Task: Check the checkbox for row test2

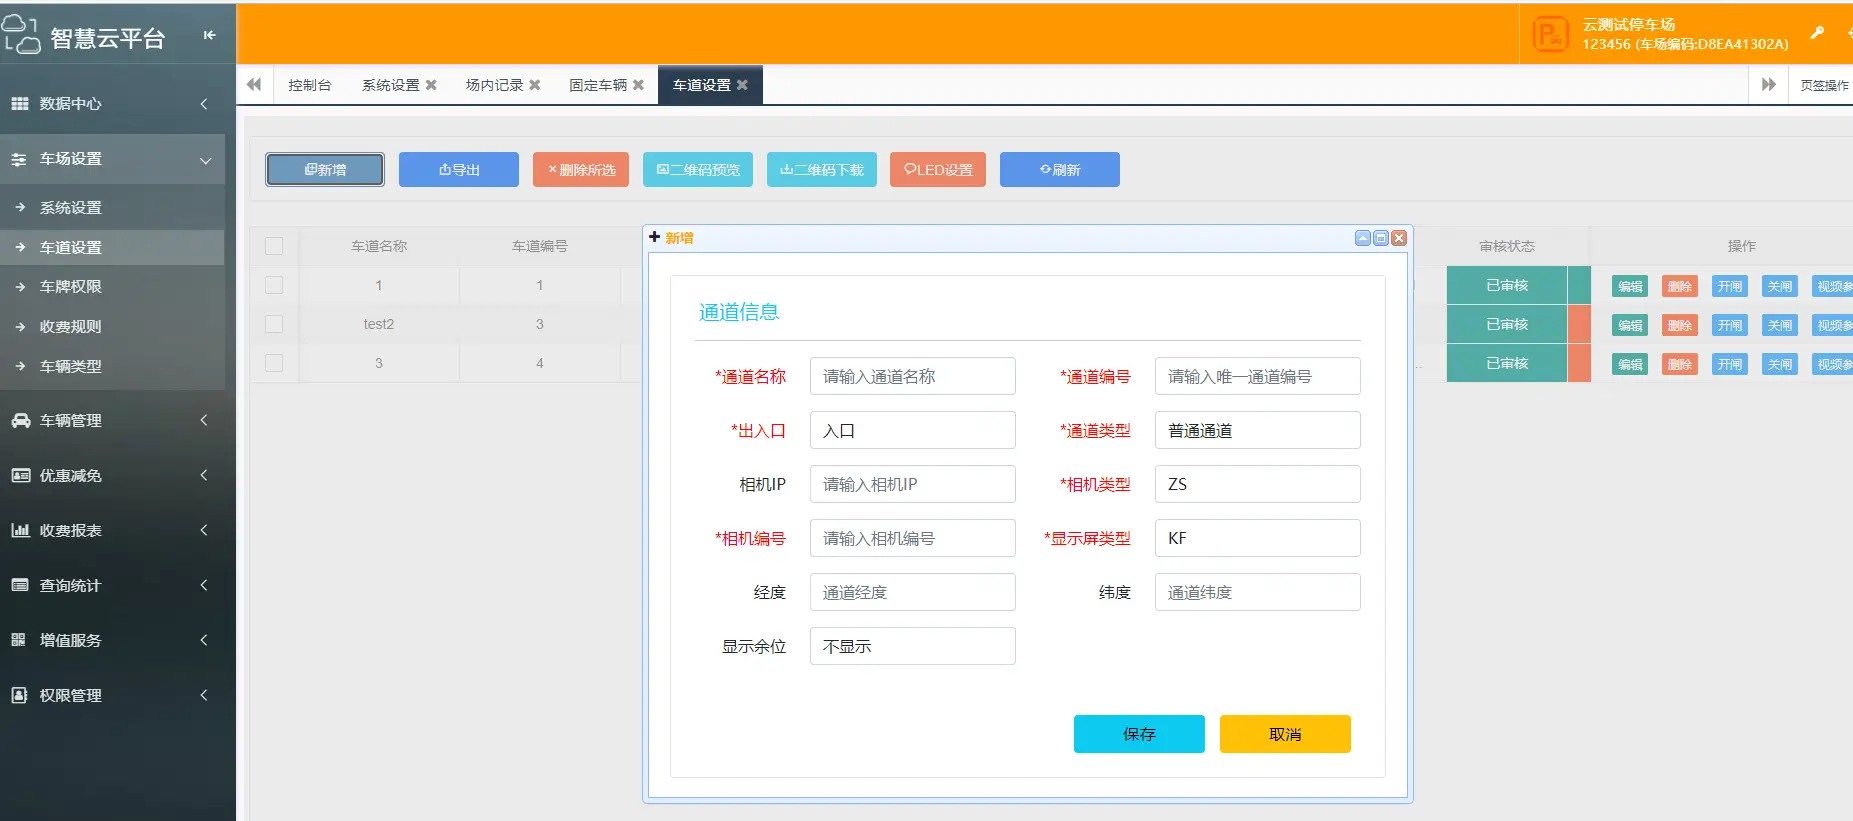Action: click(x=274, y=324)
